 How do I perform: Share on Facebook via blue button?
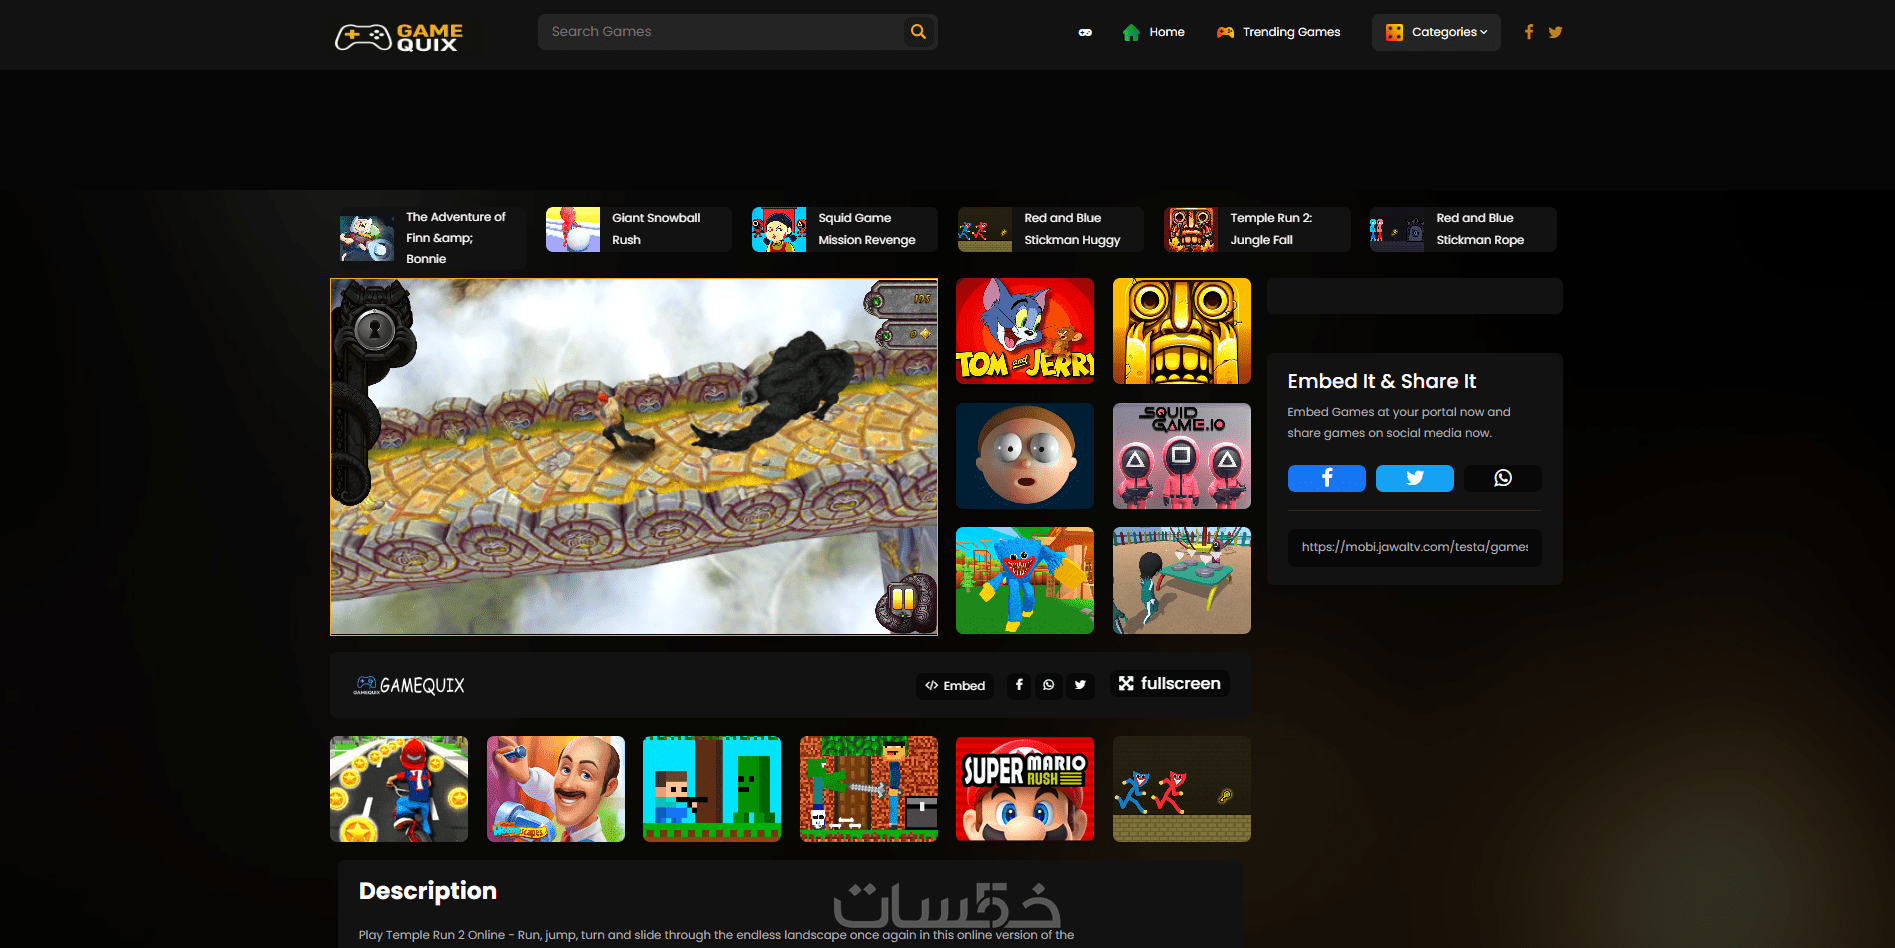(x=1326, y=478)
